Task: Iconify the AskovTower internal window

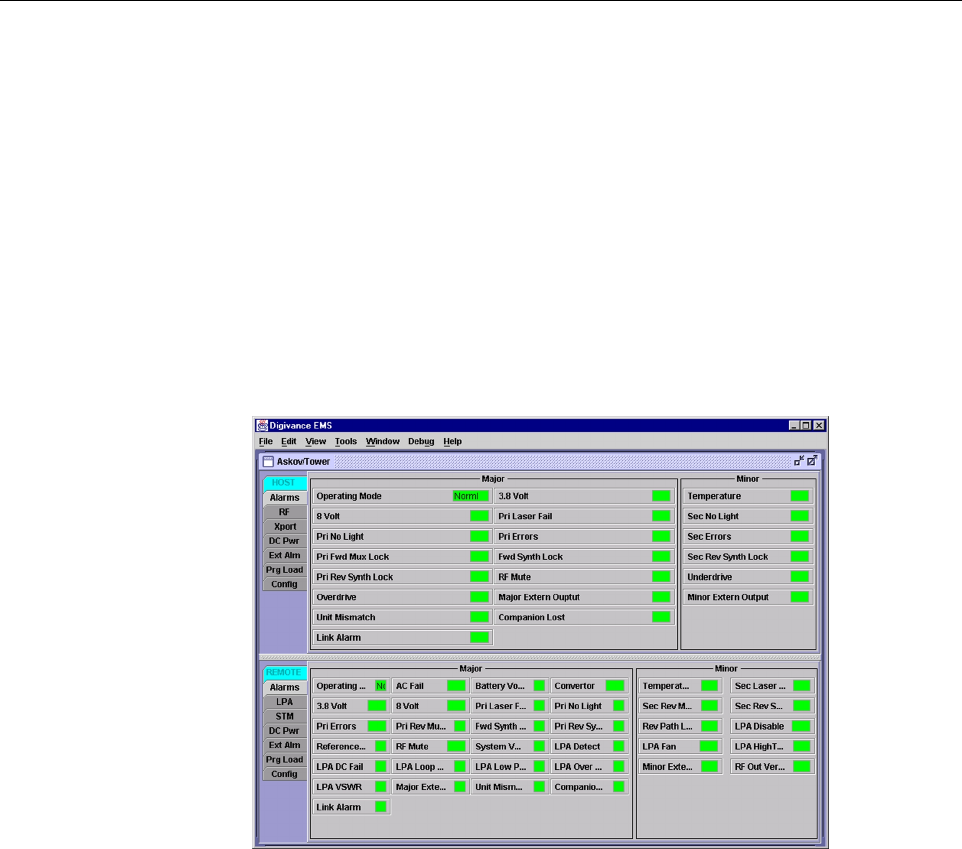Action: coord(799,461)
